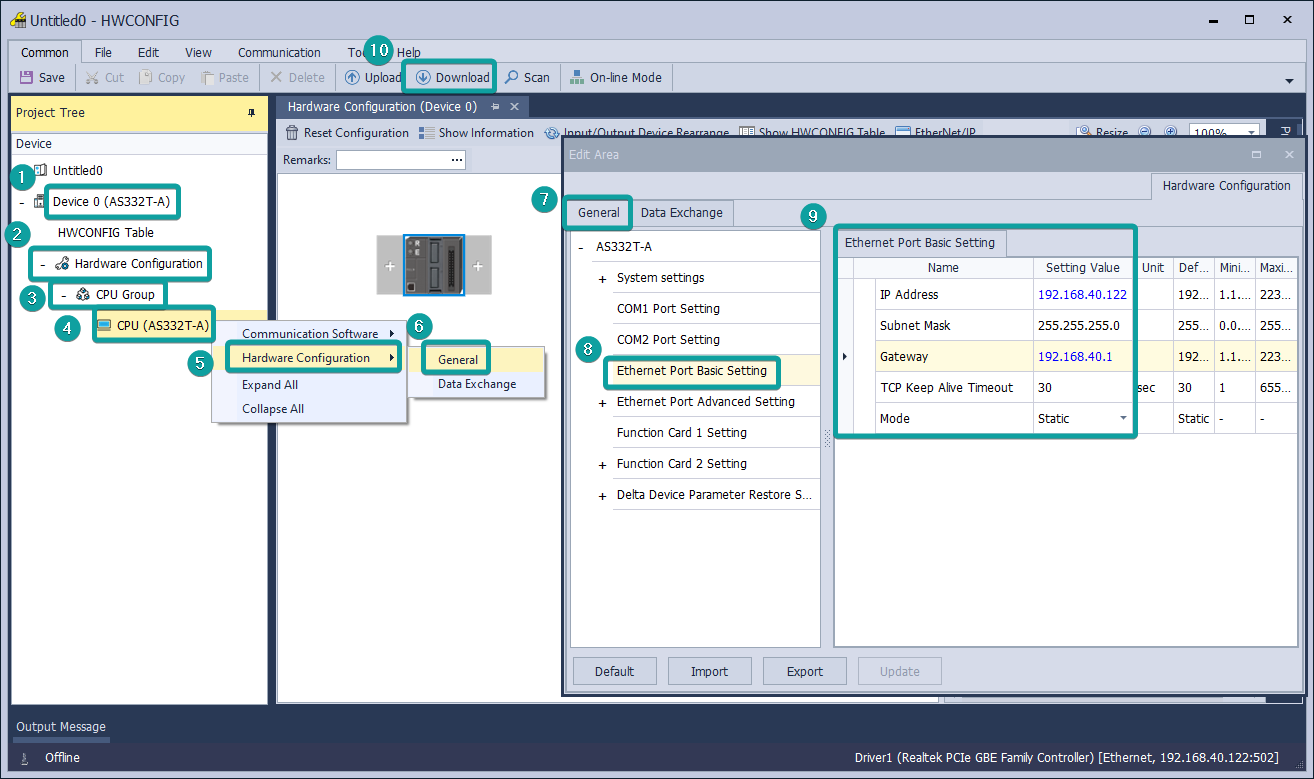Click the Remarks input field

tap(392, 160)
